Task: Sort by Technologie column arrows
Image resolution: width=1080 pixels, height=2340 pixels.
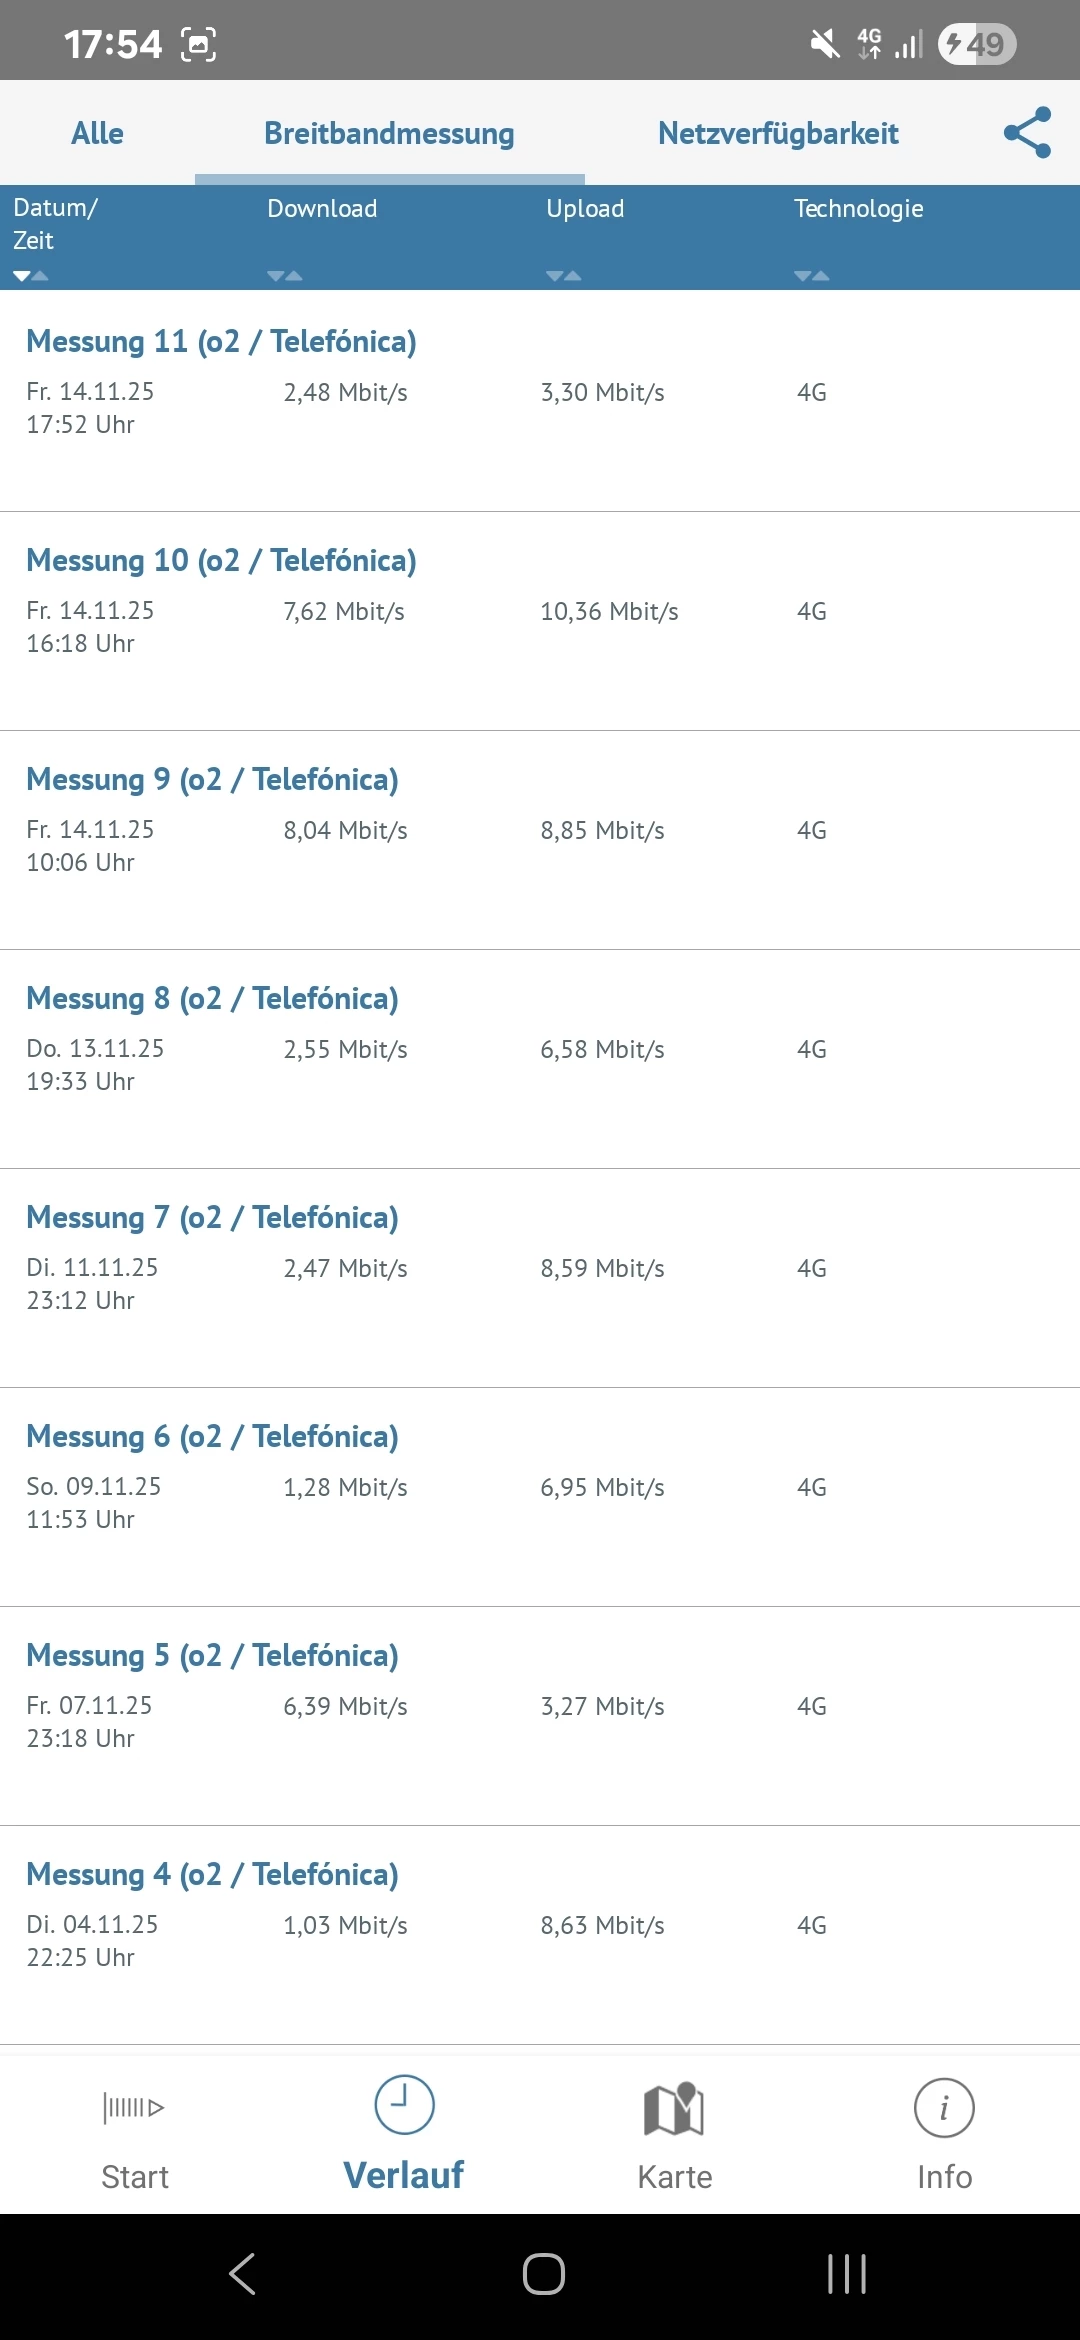Action: [x=812, y=276]
